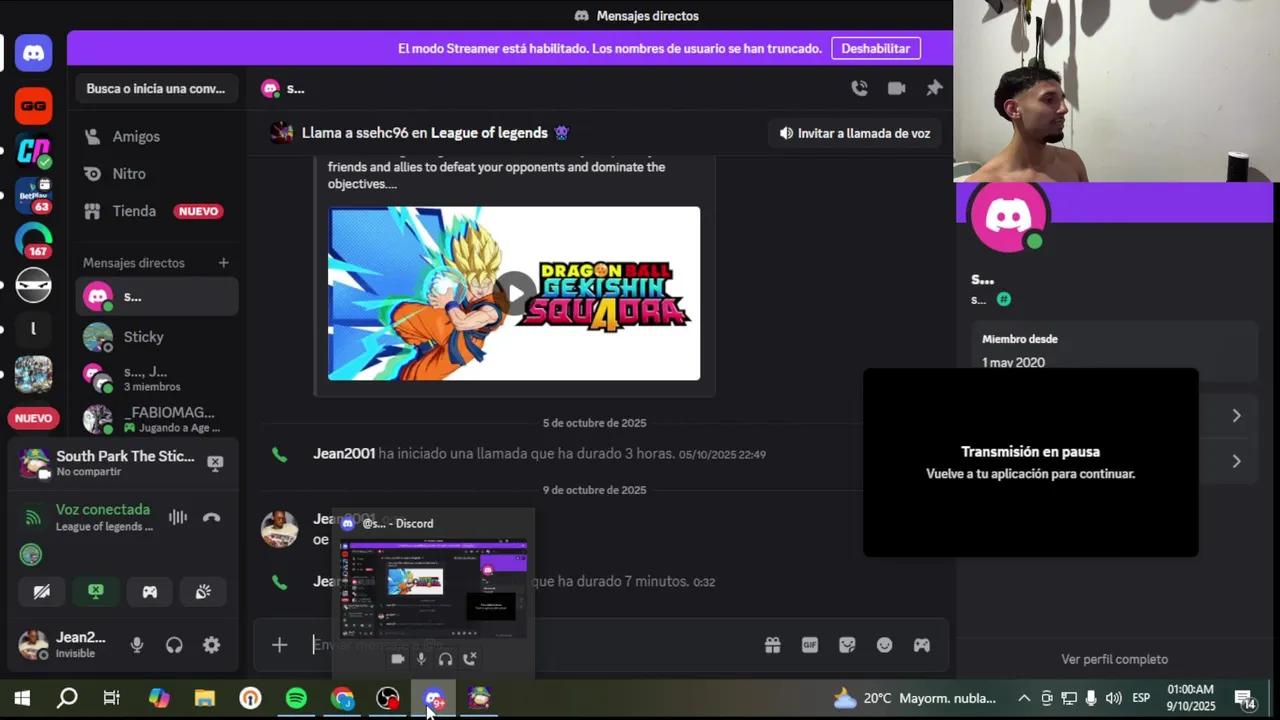Open the server with 167 notifications
Viewport: 1280px width, 720px height.
[34, 241]
